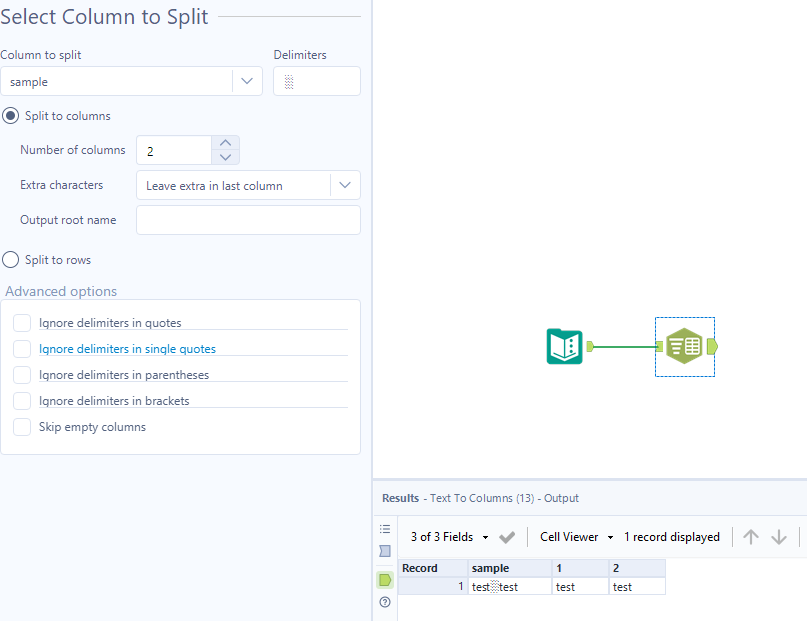Click the metadata list icon in Results panel

point(385,529)
